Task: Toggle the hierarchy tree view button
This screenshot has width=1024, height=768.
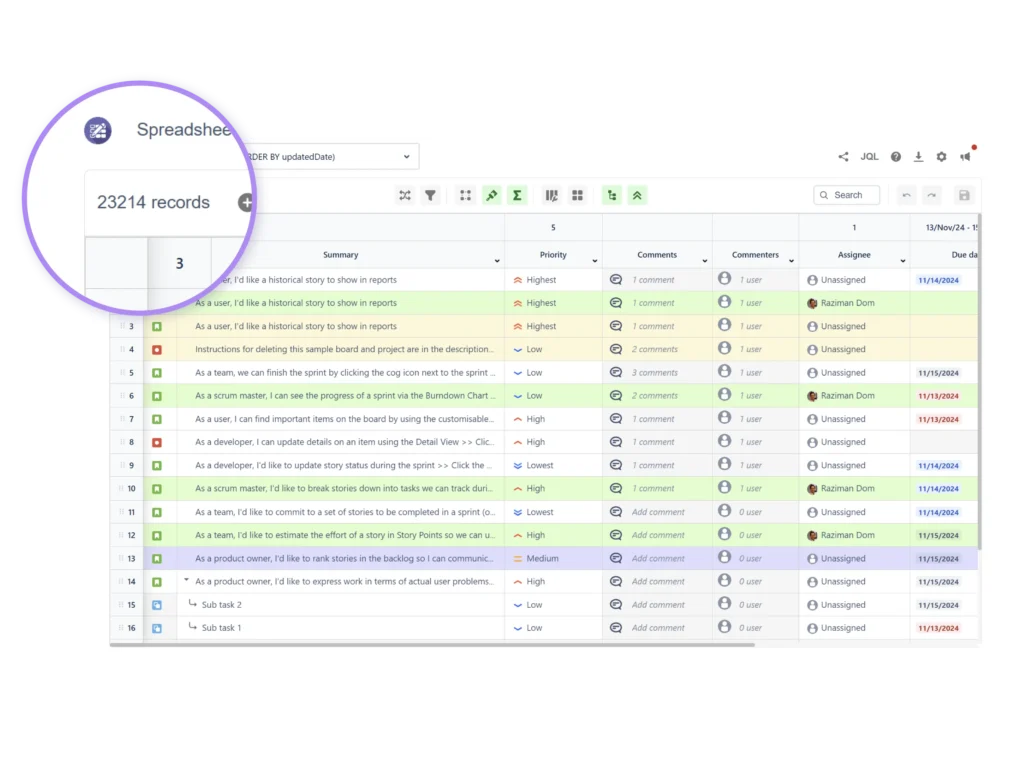Action: click(x=612, y=195)
